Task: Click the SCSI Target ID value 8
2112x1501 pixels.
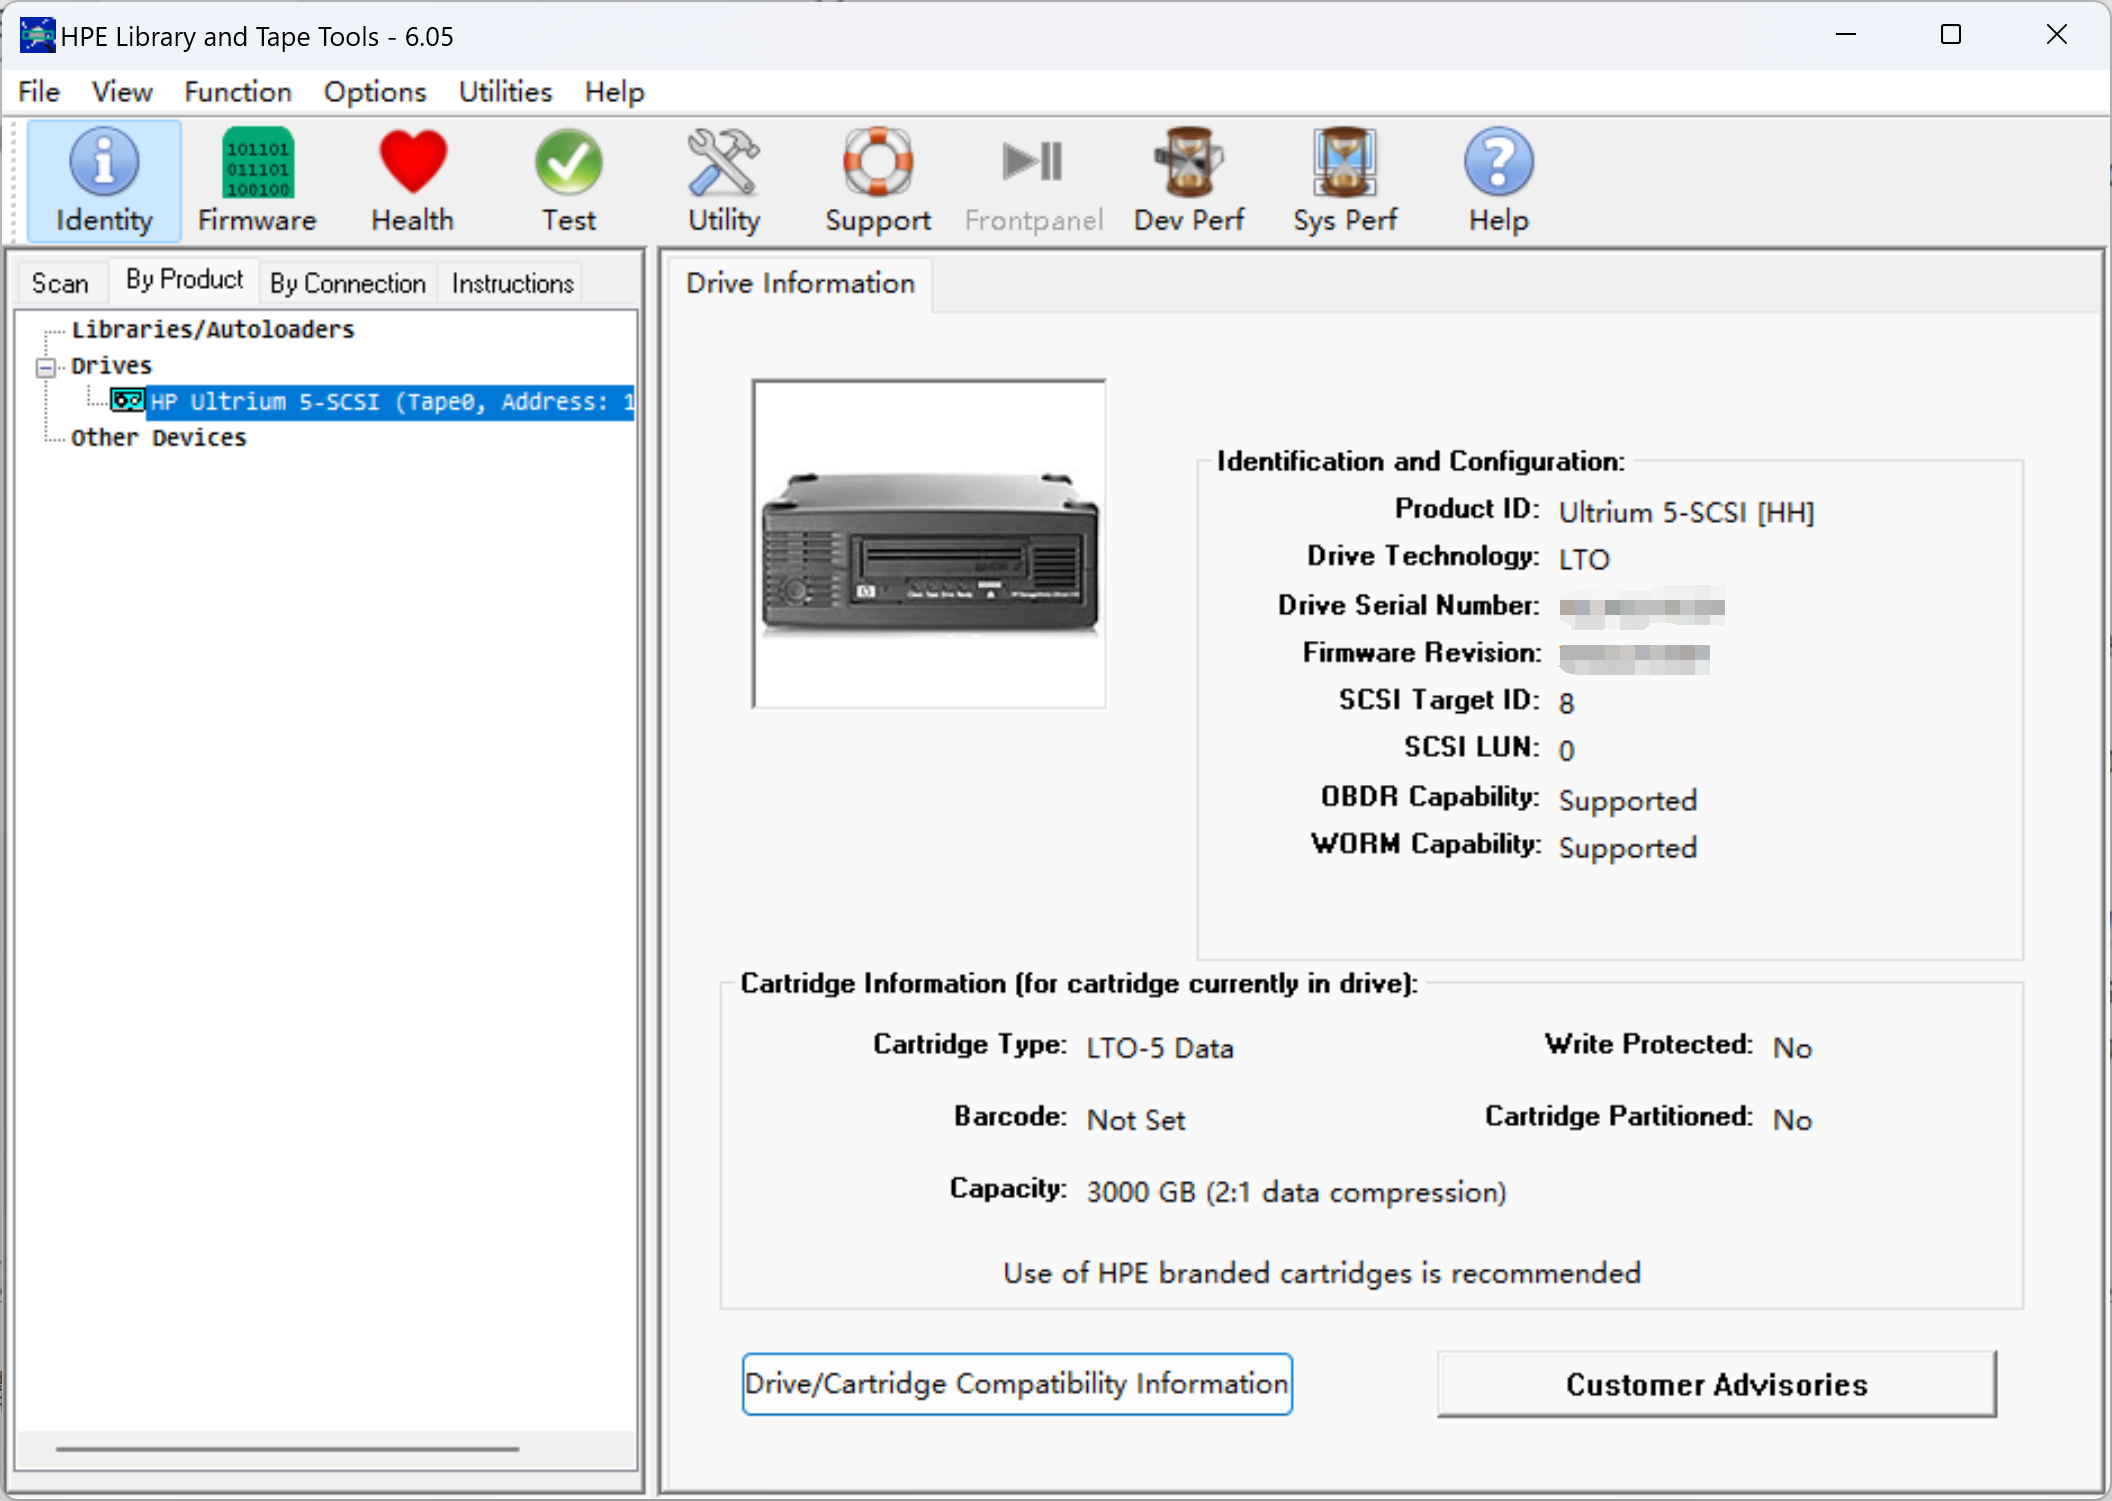Action: click(x=1566, y=703)
